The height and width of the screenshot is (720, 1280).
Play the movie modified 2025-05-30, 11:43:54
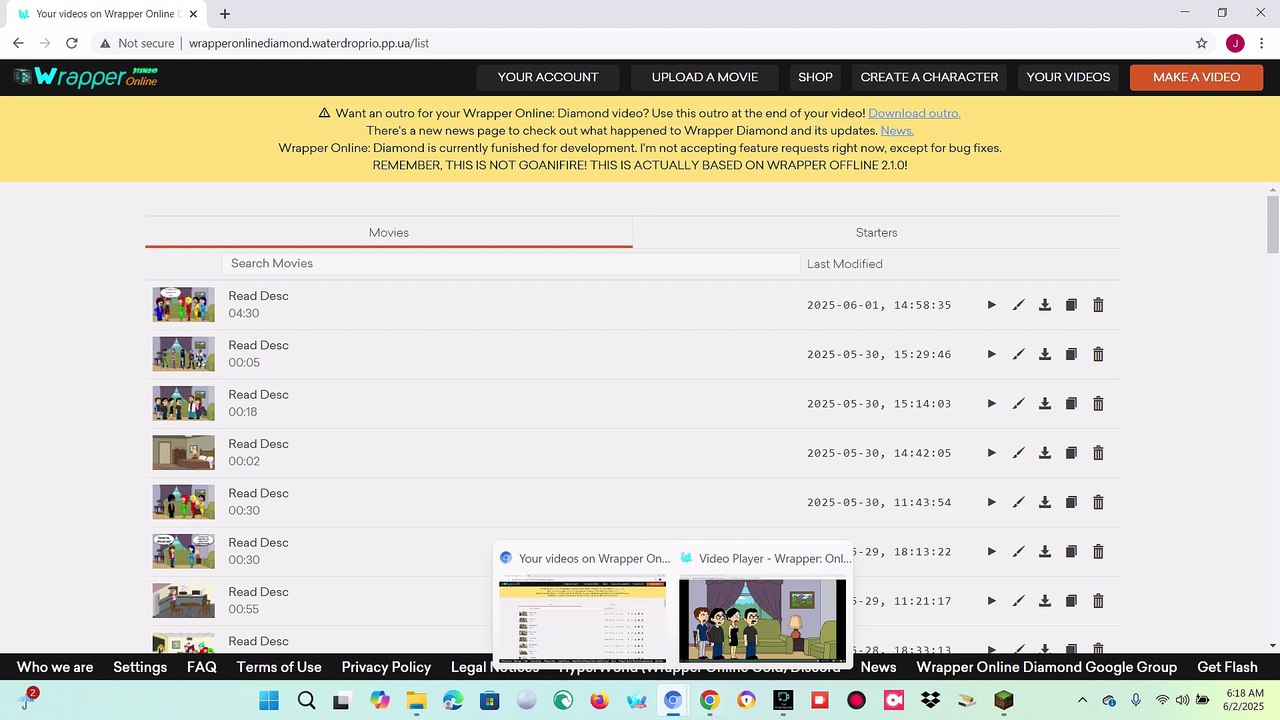991,502
